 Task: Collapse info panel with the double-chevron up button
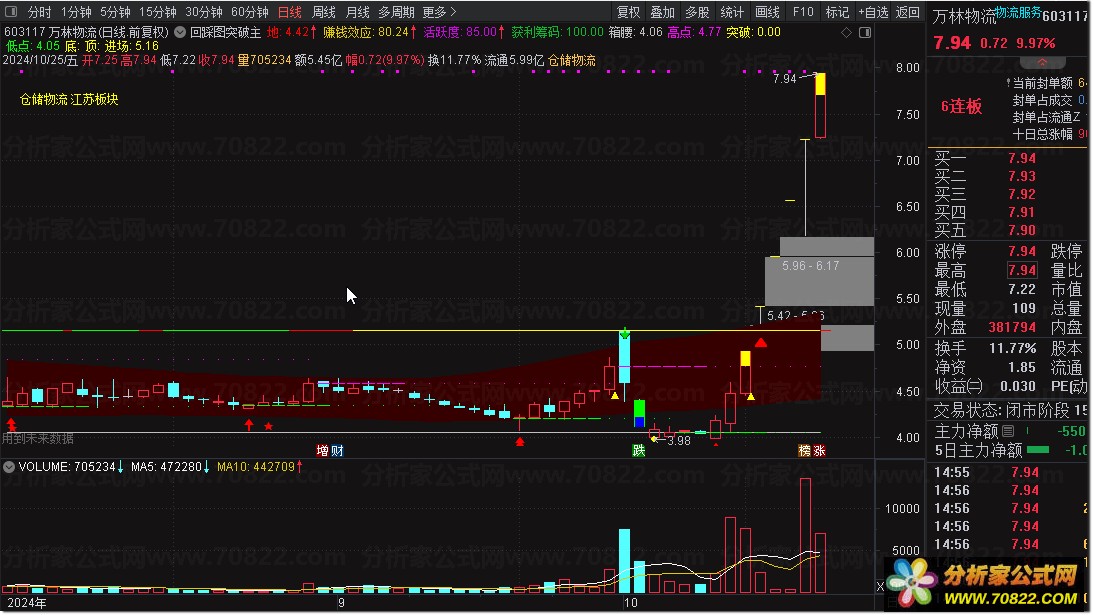1042,62
